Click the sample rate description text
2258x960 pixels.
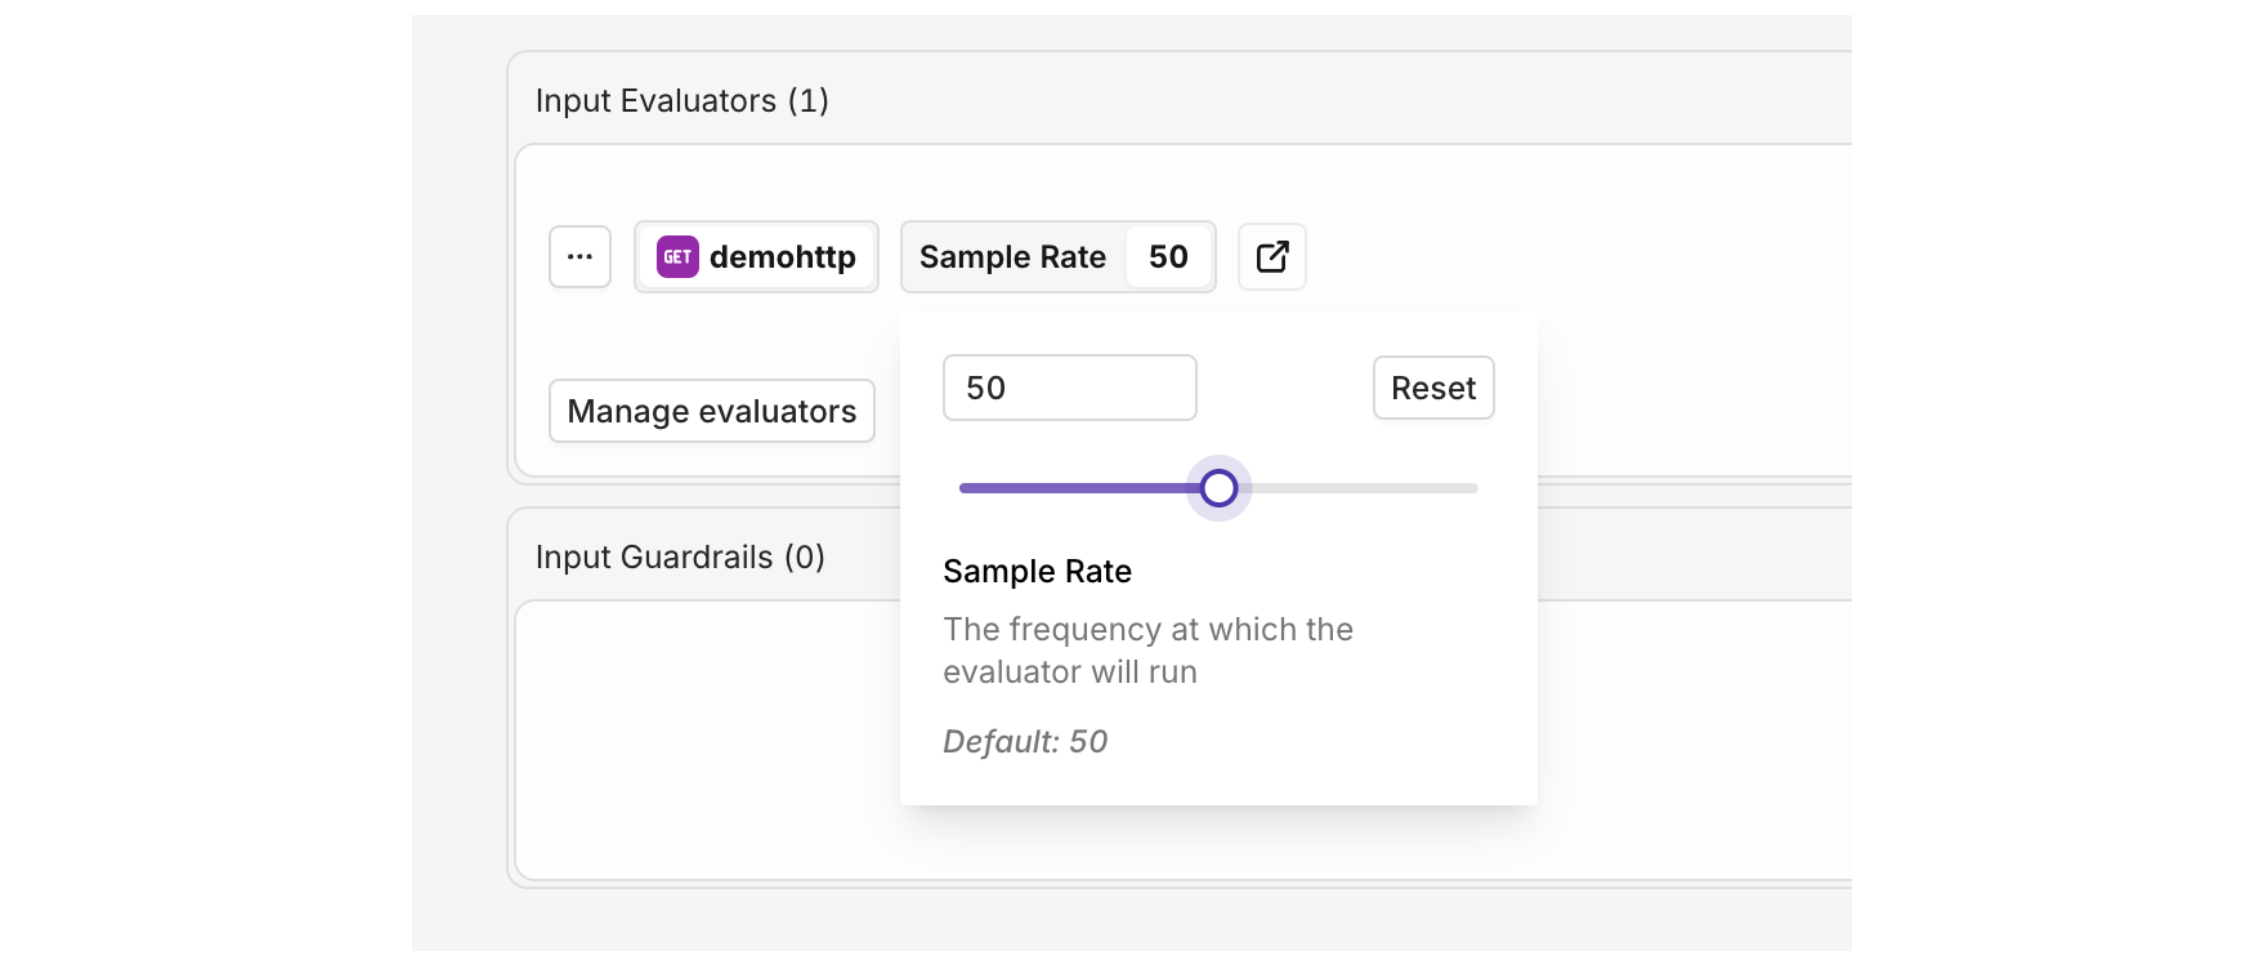[x=1147, y=650]
